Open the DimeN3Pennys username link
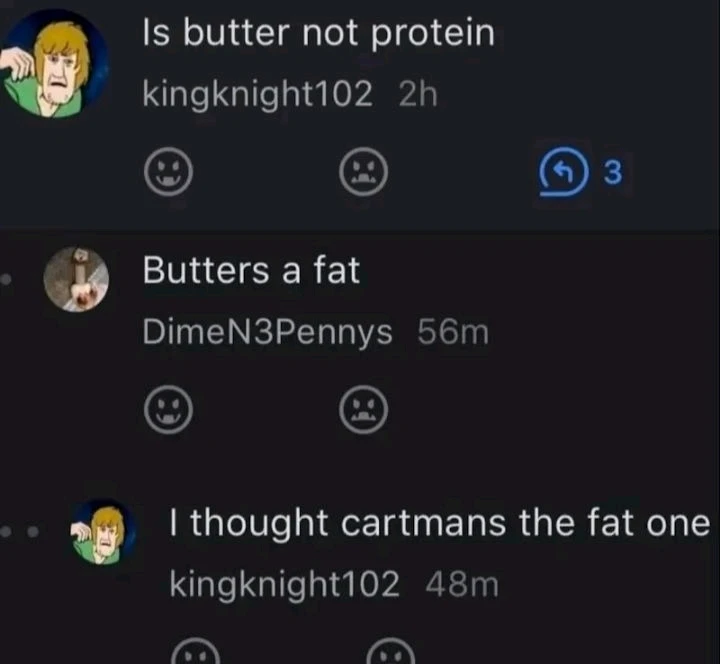 pos(268,333)
